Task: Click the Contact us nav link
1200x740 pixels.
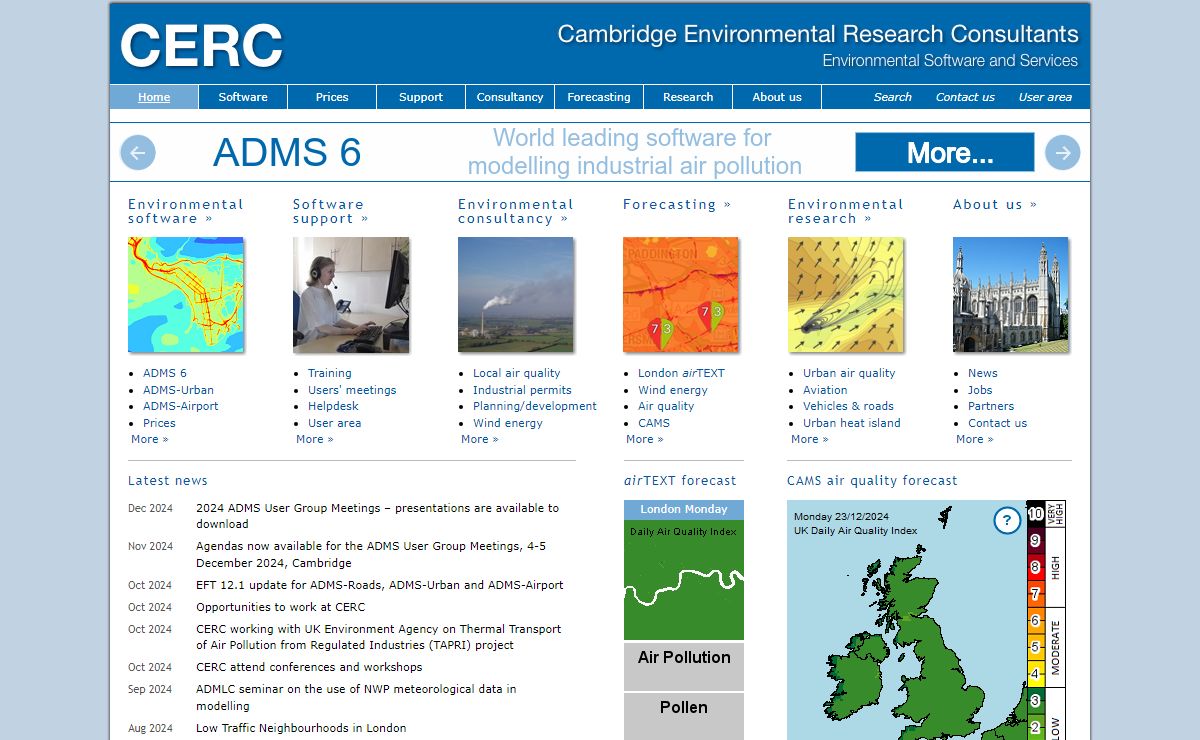Action: [965, 97]
